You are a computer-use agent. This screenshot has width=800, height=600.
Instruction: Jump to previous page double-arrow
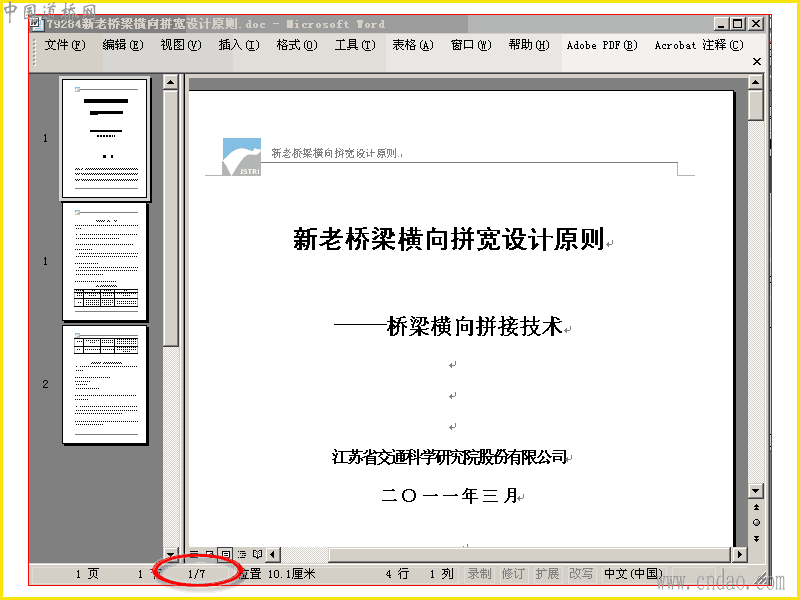click(756, 507)
